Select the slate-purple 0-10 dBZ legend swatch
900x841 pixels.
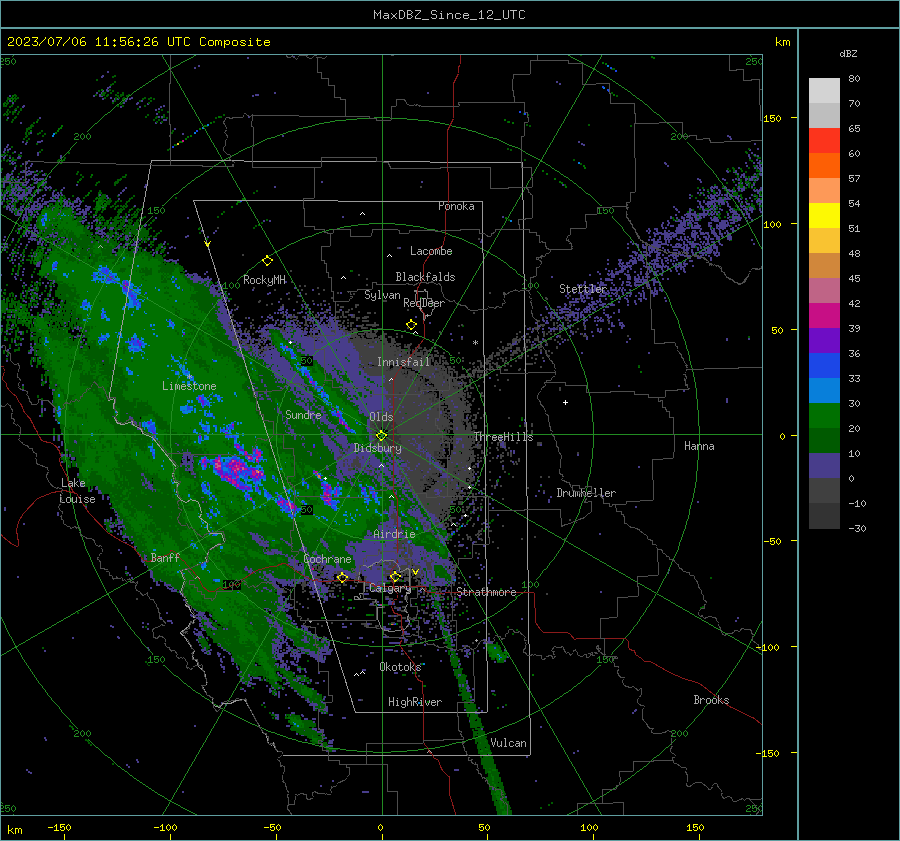pos(824,466)
